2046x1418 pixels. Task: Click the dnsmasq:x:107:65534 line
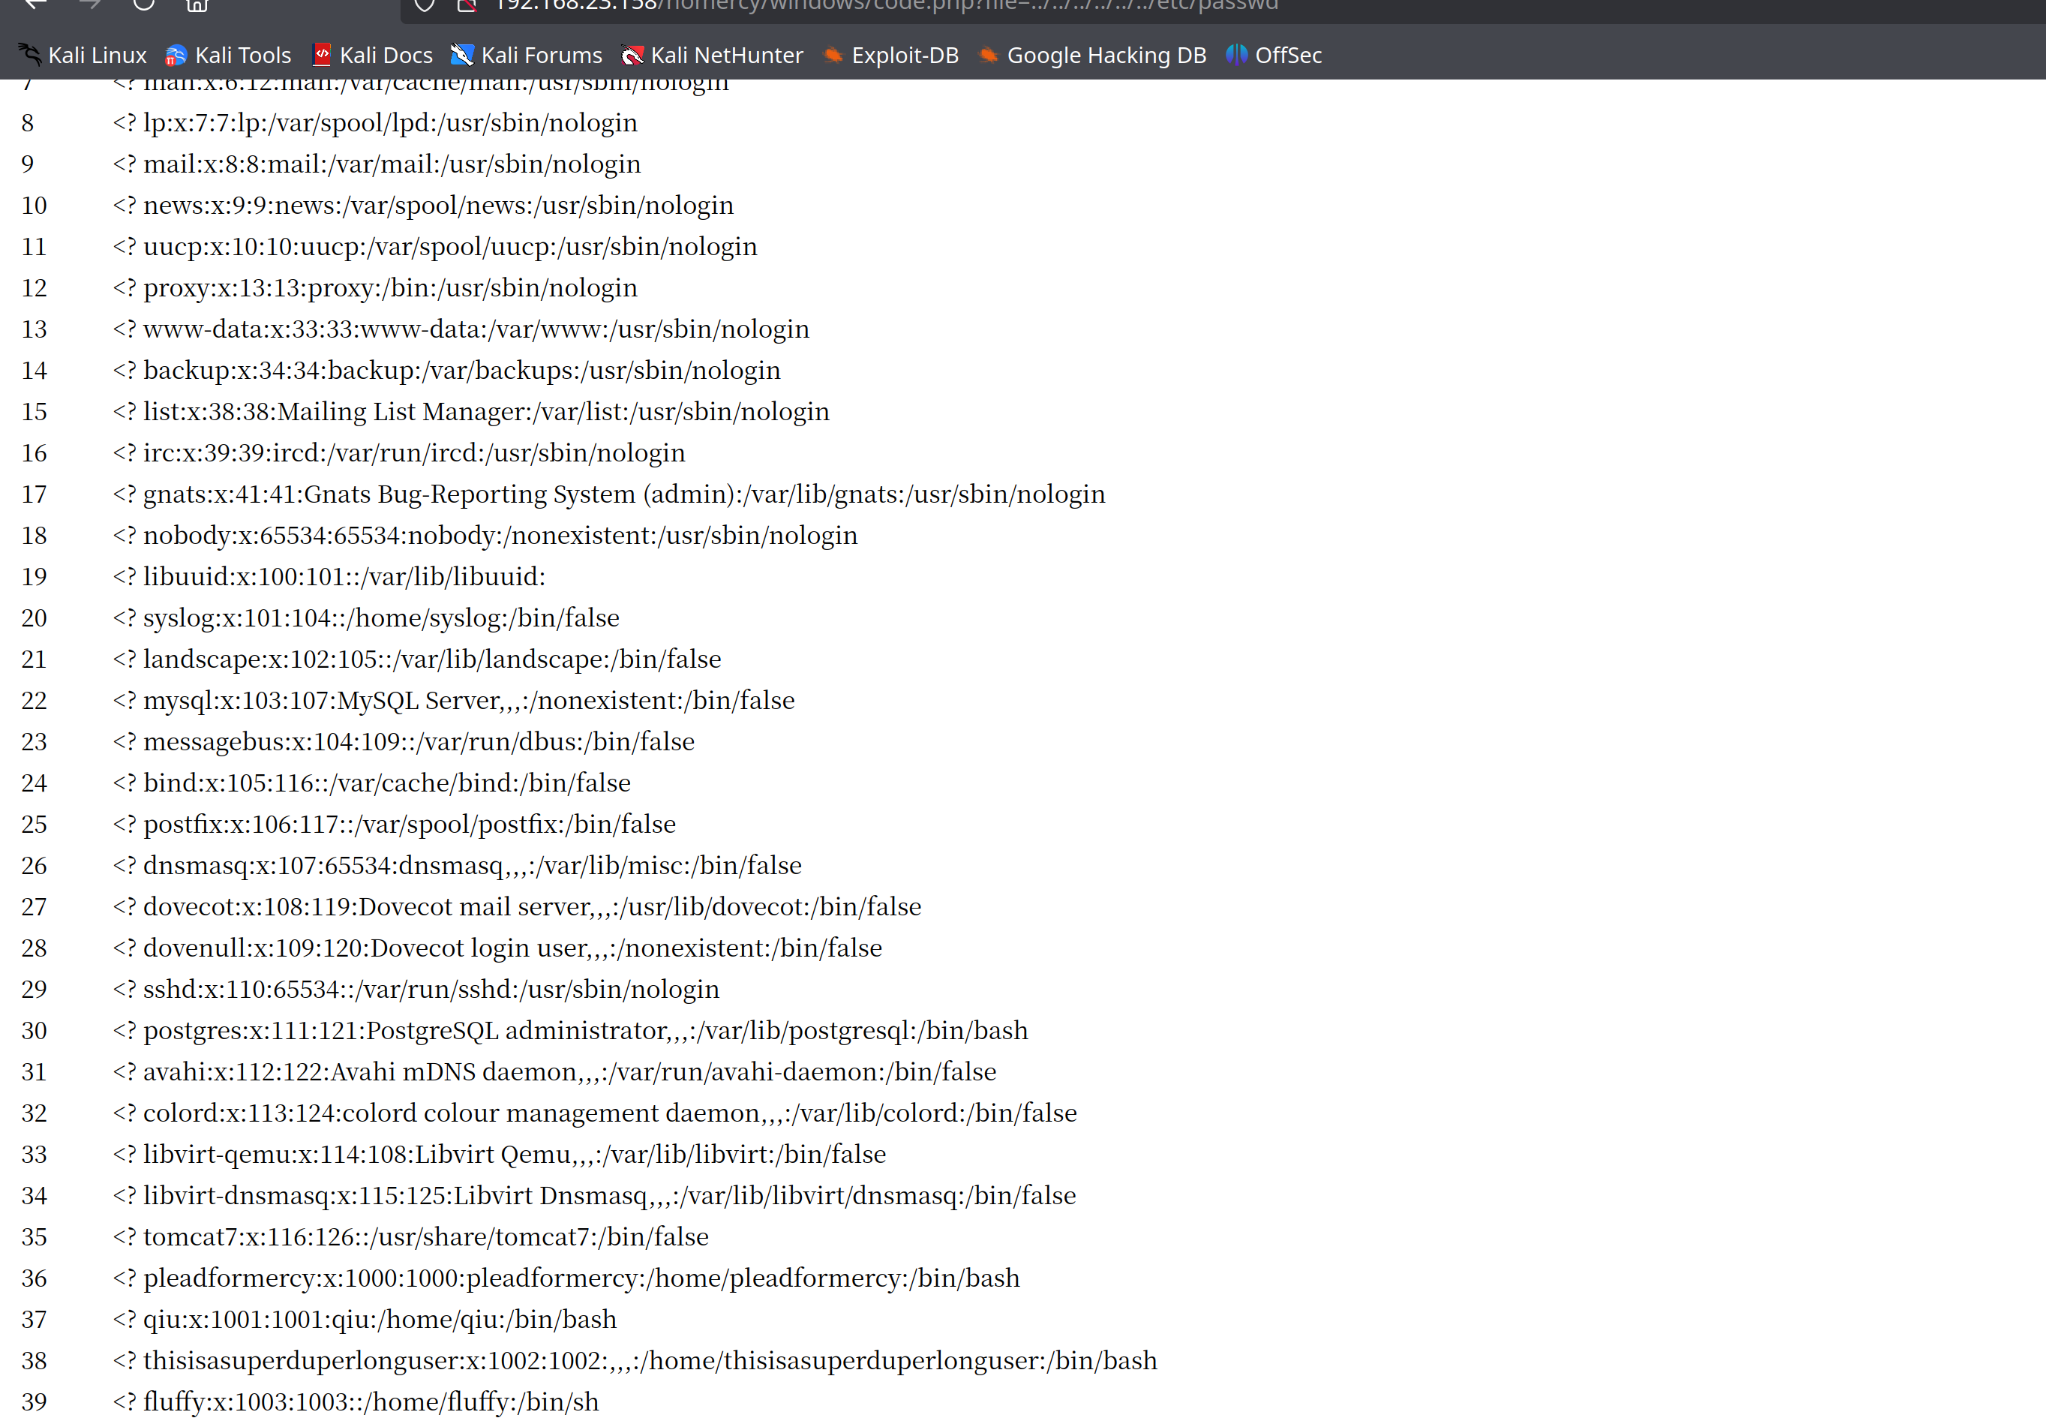click(x=457, y=865)
